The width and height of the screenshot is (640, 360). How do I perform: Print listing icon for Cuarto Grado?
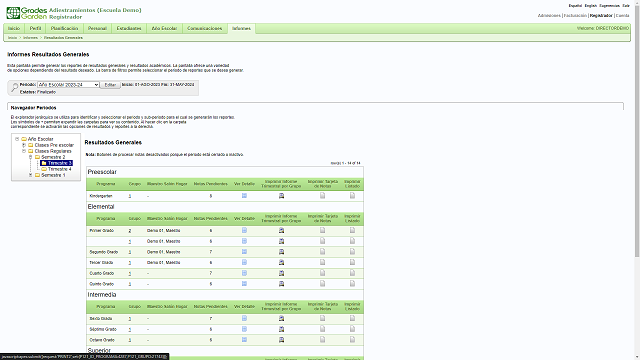point(352,273)
